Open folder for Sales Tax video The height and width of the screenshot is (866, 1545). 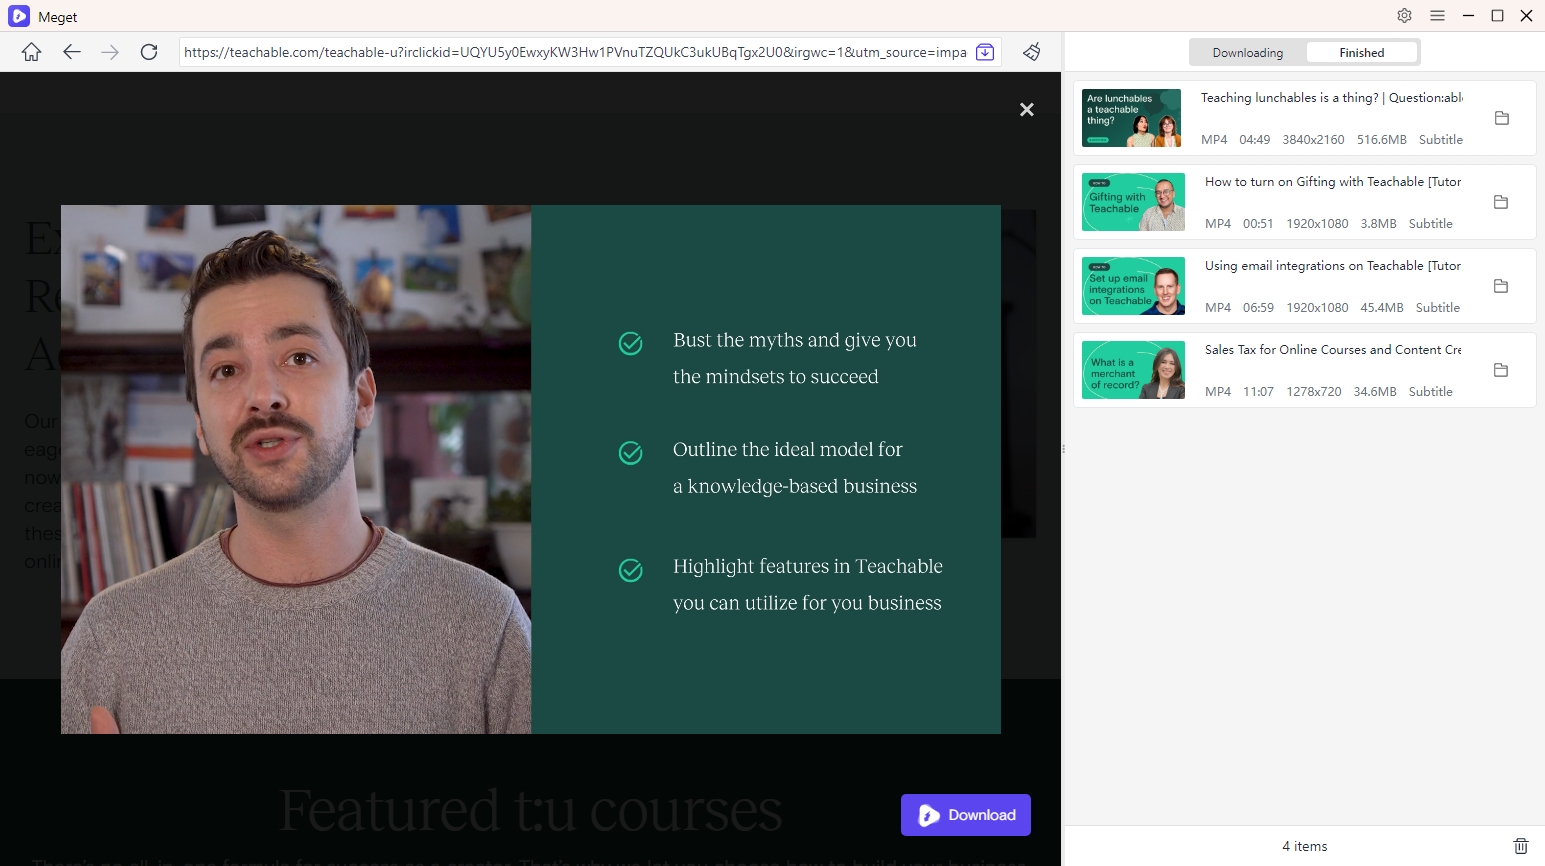1501,370
